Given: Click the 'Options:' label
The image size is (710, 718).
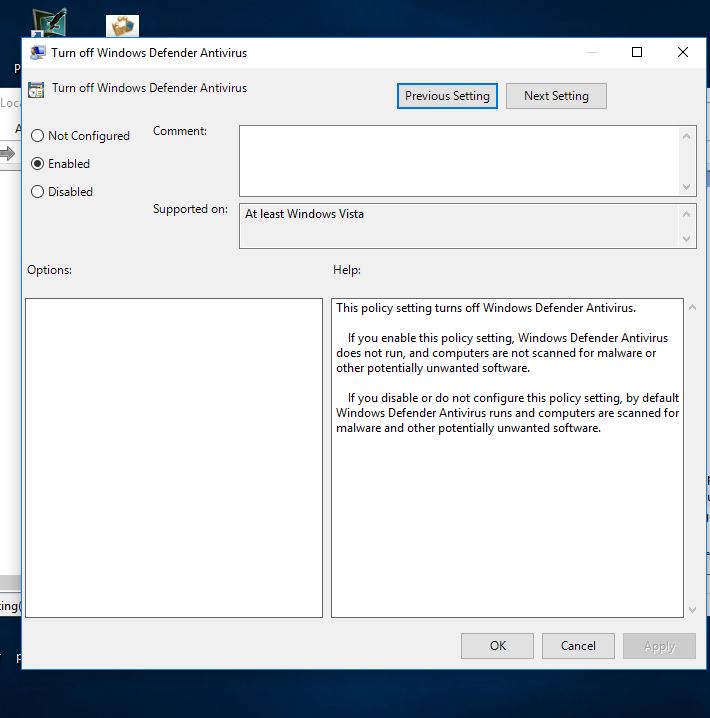Looking at the screenshot, I should (49, 270).
